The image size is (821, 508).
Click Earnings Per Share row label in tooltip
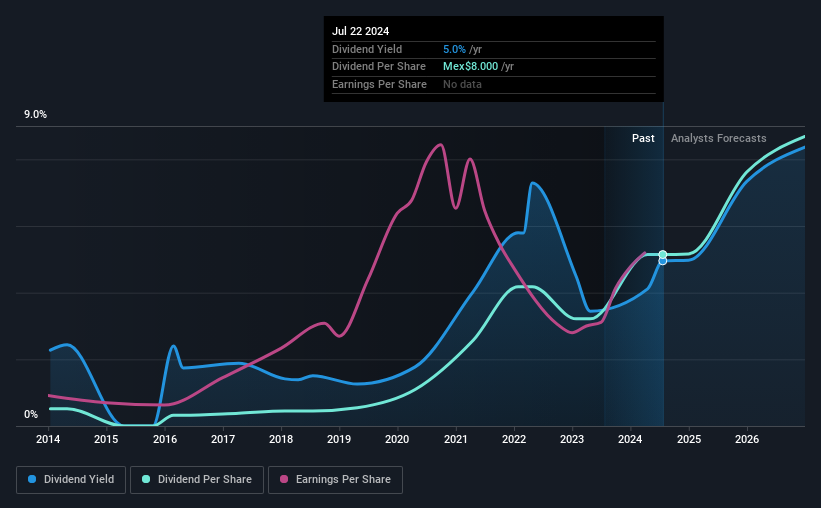pyautogui.click(x=379, y=84)
